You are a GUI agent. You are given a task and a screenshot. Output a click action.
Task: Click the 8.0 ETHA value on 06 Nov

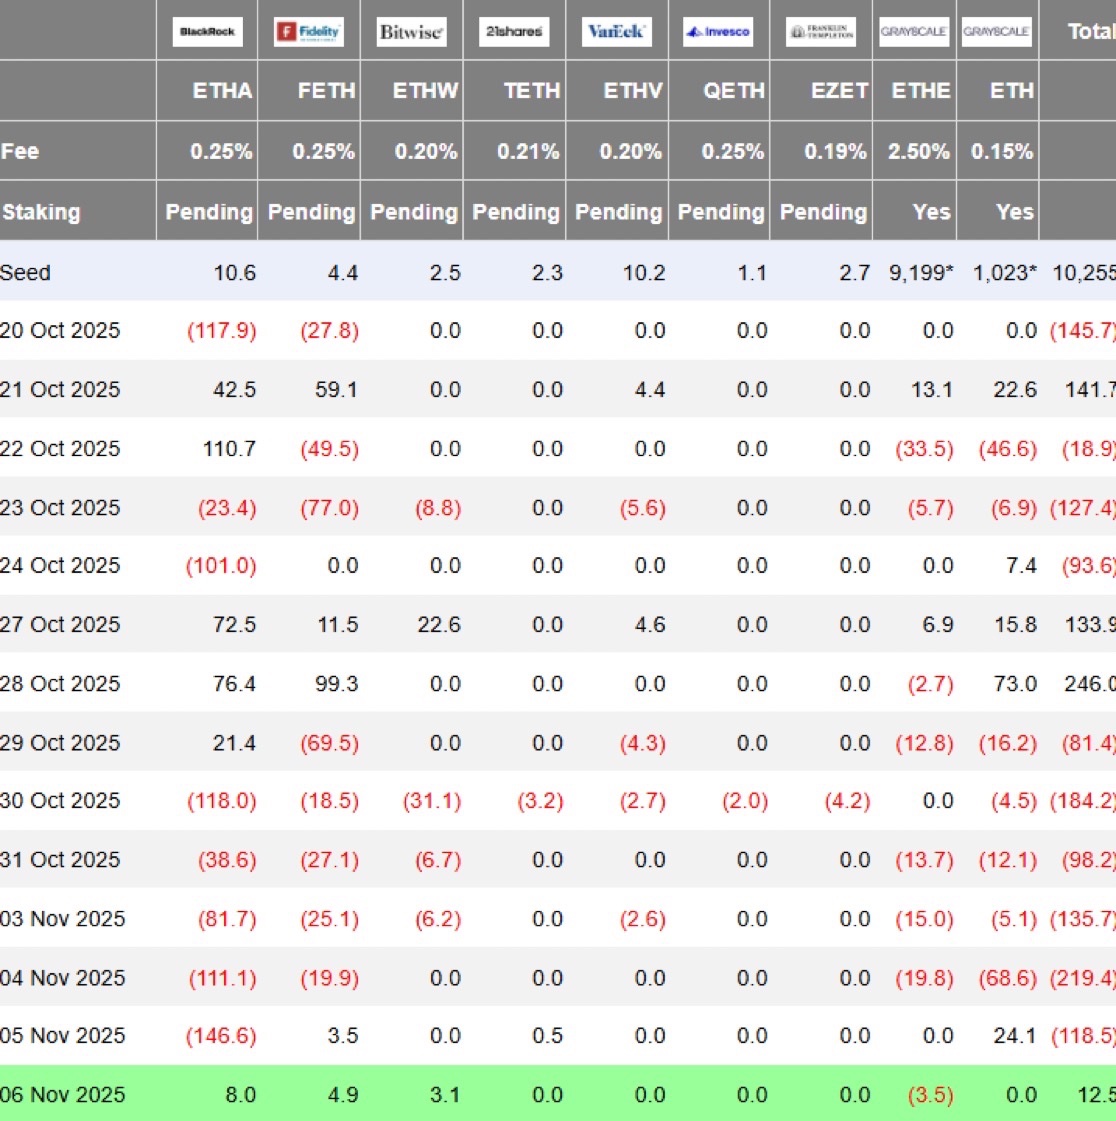240,1095
